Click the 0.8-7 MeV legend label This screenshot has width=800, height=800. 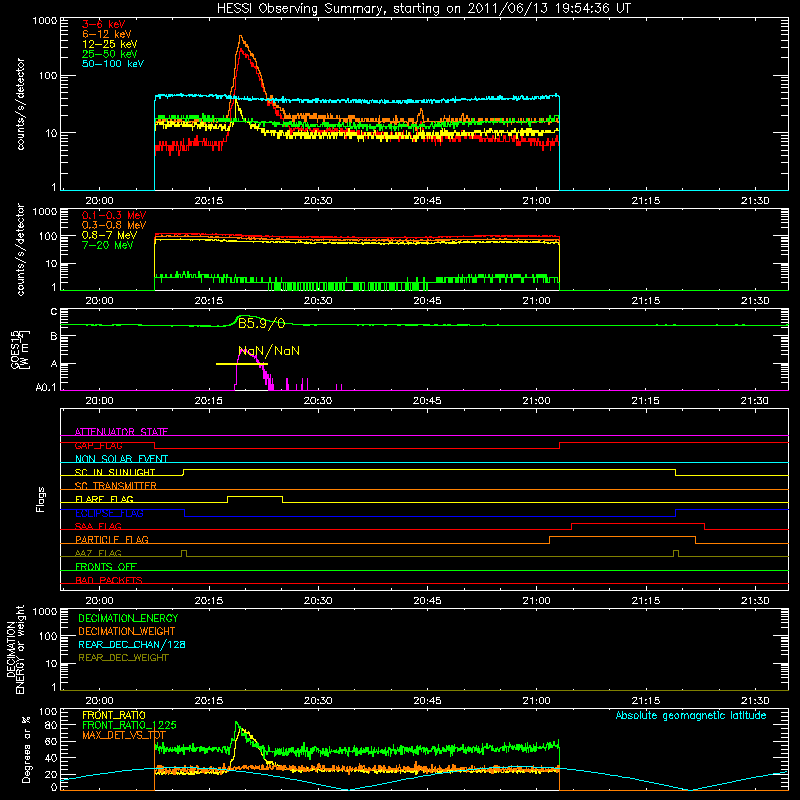tap(109, 235)
